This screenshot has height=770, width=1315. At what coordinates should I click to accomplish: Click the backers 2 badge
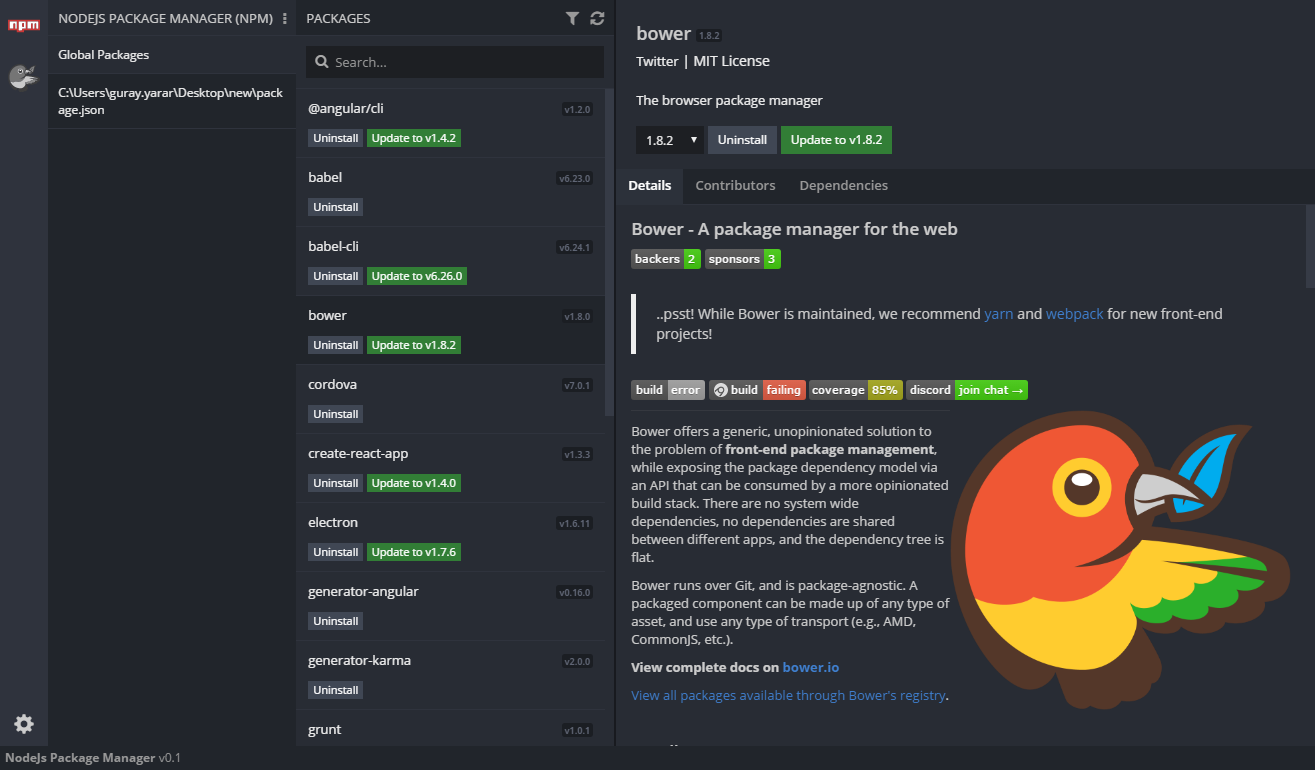[x=666, y=259]
